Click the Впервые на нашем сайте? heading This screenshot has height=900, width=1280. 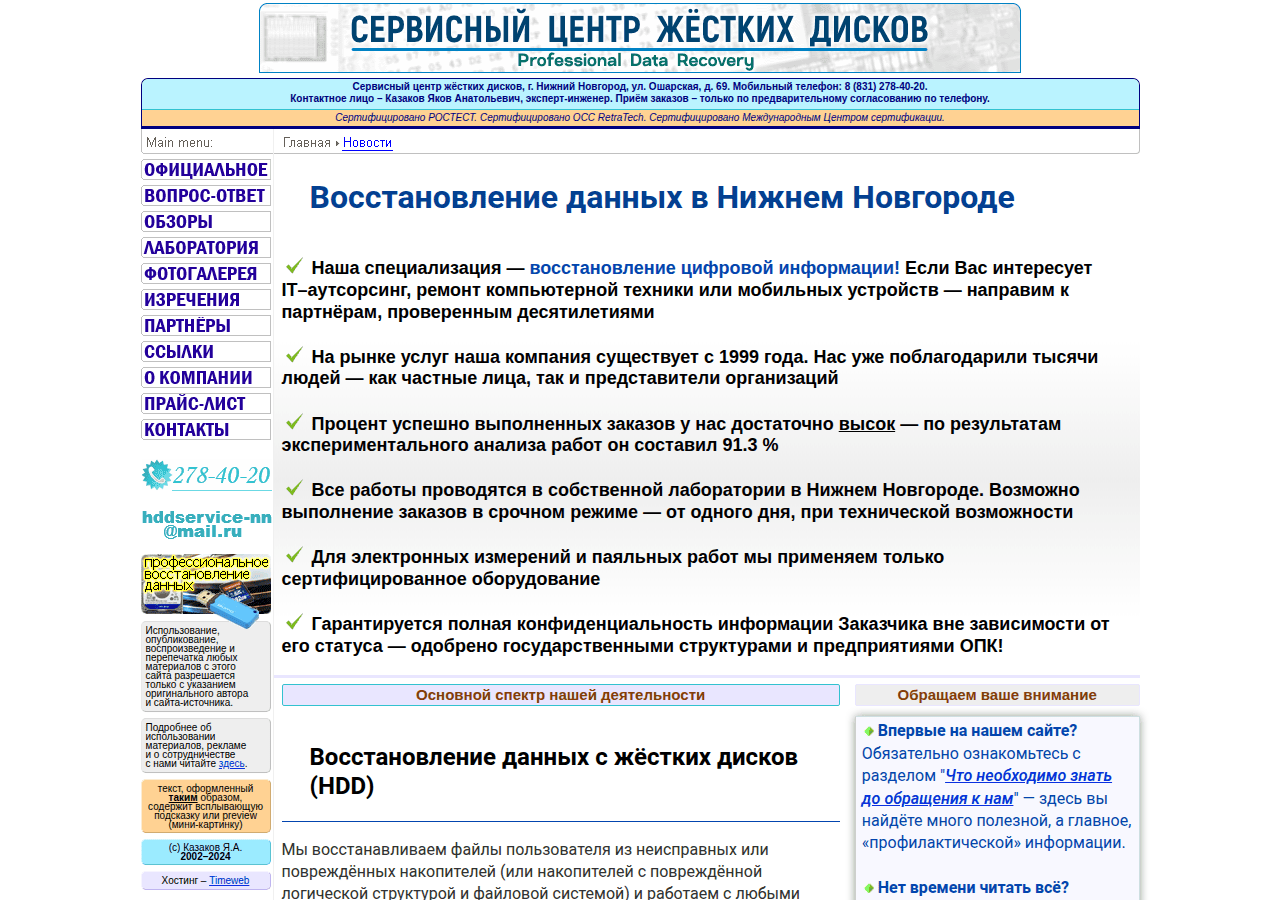click(977, 731)
